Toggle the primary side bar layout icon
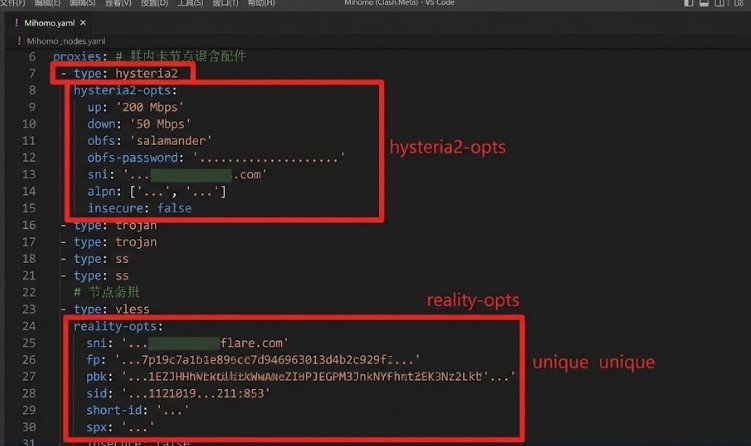Screen dimensions: 751x446 (x=688, y=3)
